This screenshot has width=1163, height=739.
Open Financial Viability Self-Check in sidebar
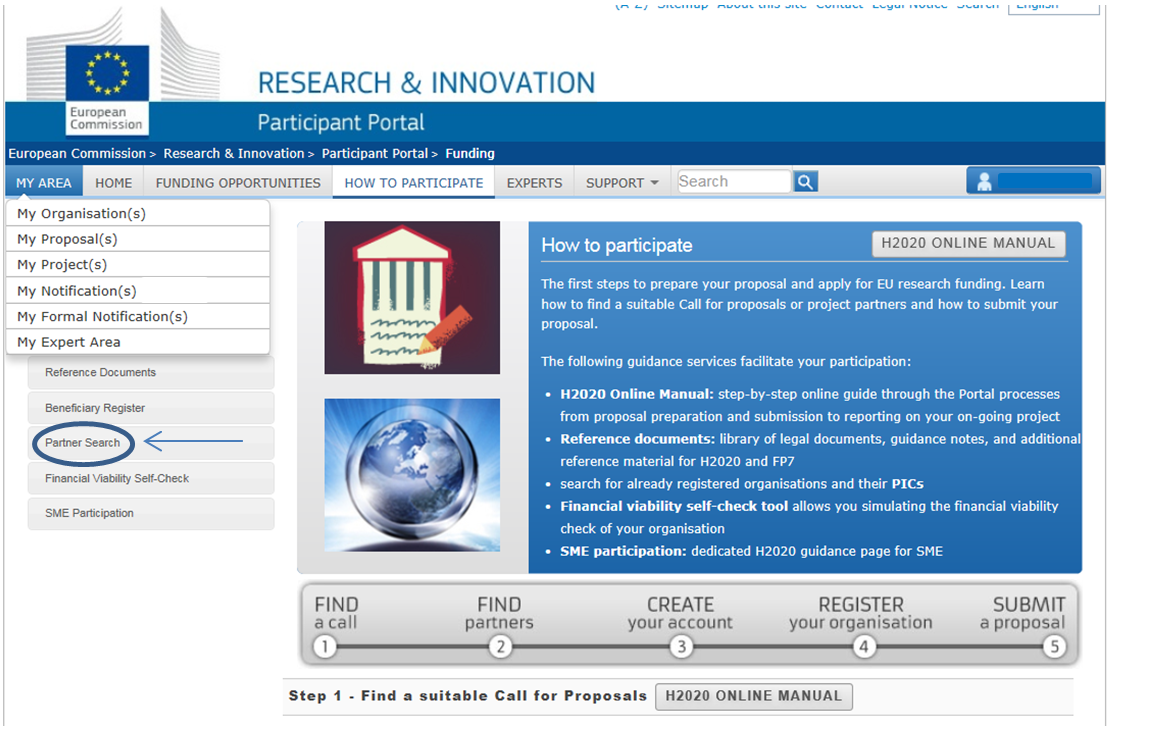[151, 479]
